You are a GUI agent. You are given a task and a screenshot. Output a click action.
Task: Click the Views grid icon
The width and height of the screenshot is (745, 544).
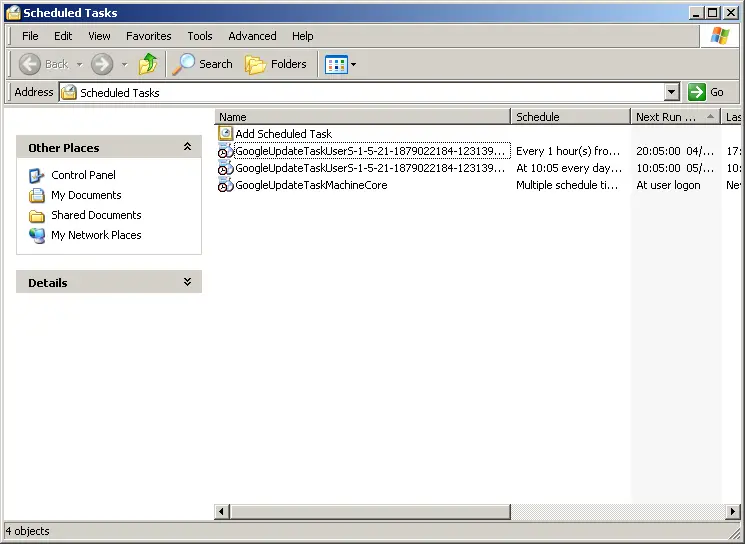point(336,65)
